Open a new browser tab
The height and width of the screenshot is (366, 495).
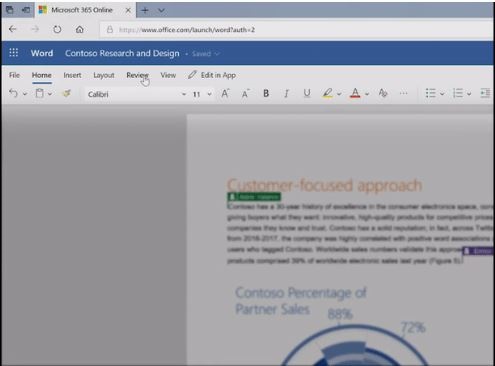(x=145, y=10)
